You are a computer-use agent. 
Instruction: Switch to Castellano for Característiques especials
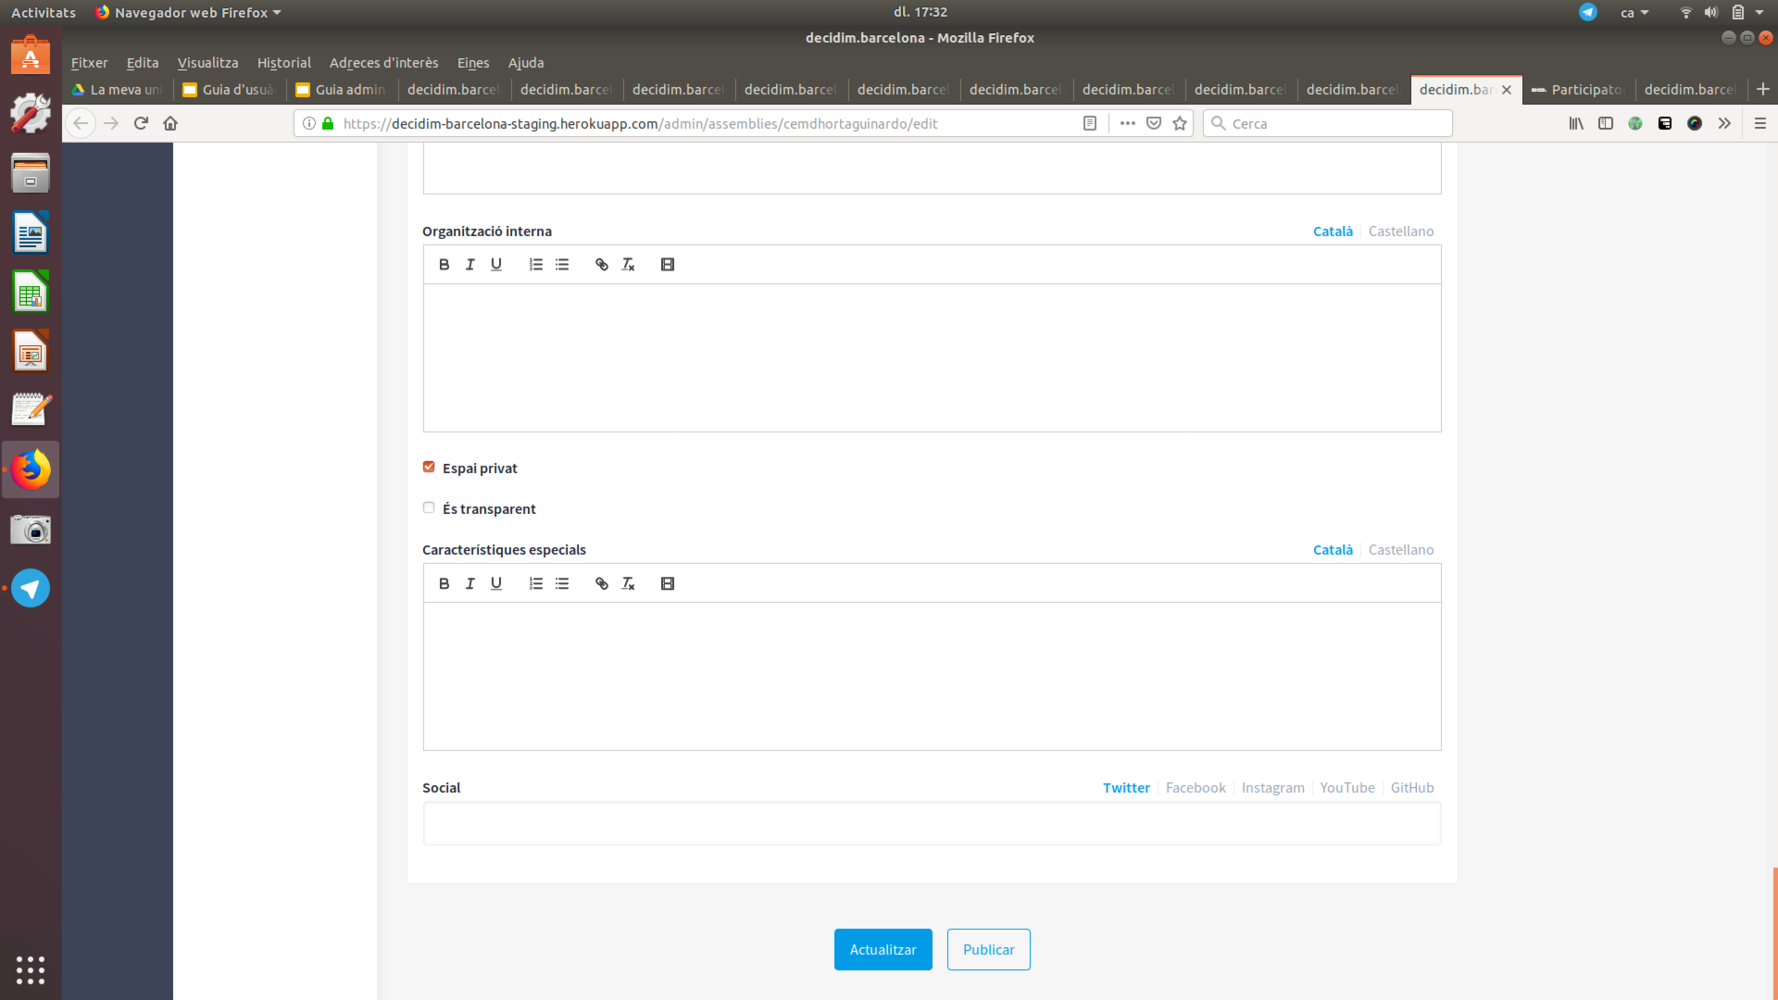click(1400, 549)
